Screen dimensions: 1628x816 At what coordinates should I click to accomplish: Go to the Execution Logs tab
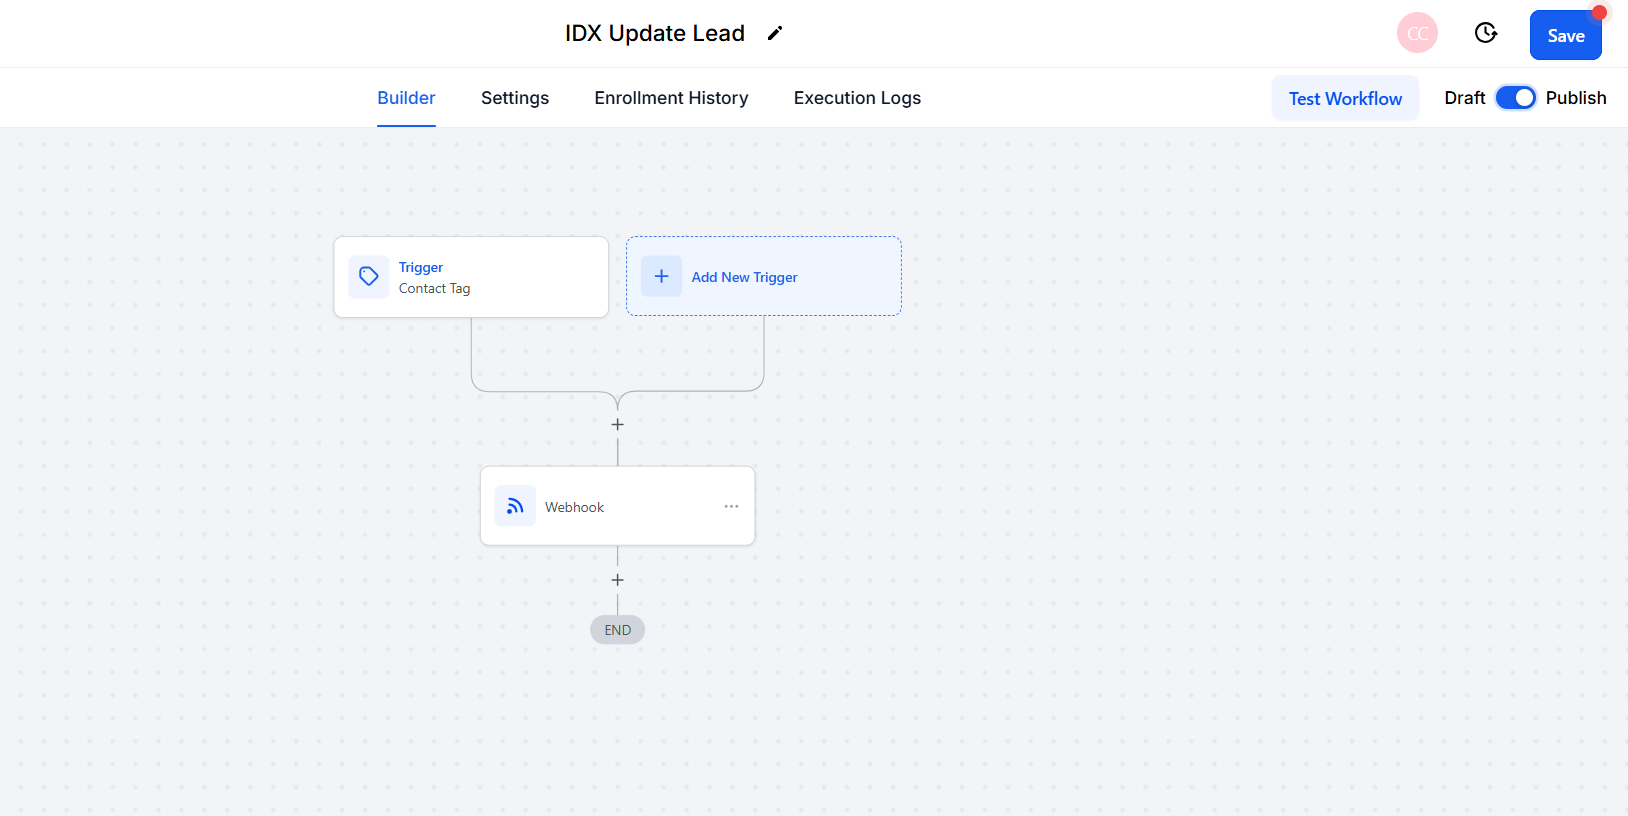tap(857, 98)
